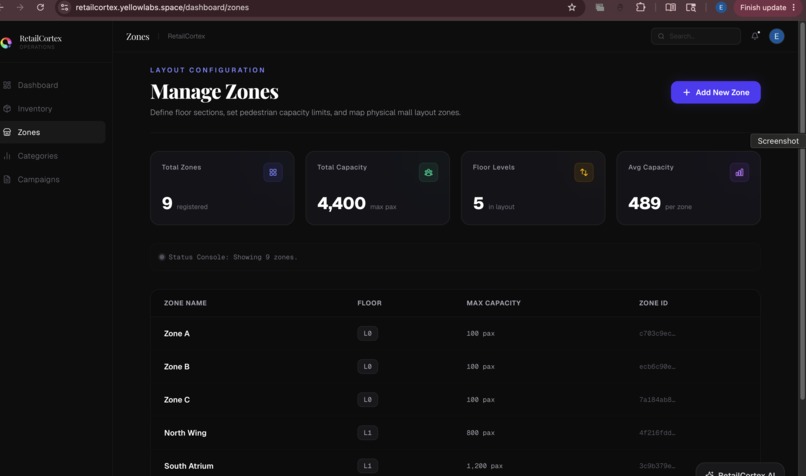Click the browser reload button
806x476 pixels.
pos(40,7)
